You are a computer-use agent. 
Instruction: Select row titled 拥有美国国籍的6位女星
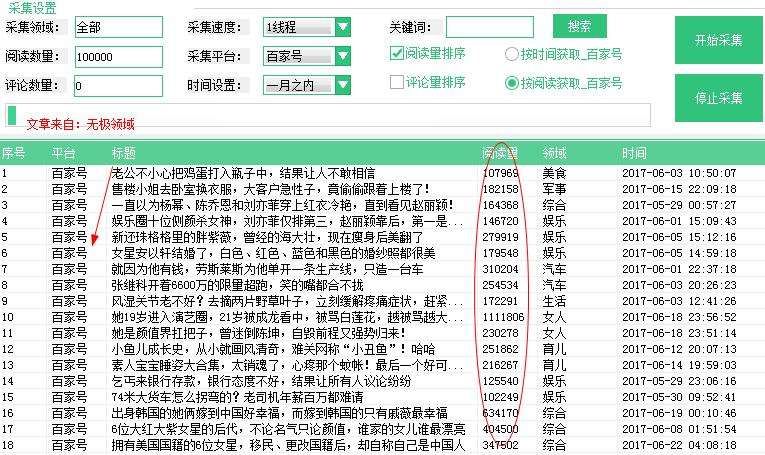[x=382, y=445]
